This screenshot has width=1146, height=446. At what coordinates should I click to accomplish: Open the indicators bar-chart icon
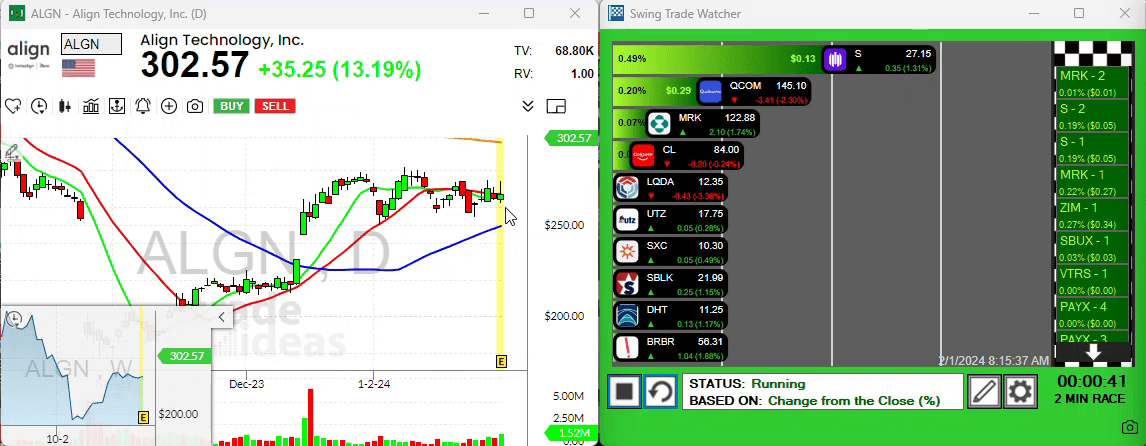pyautogui.click(x=91, y=106)
